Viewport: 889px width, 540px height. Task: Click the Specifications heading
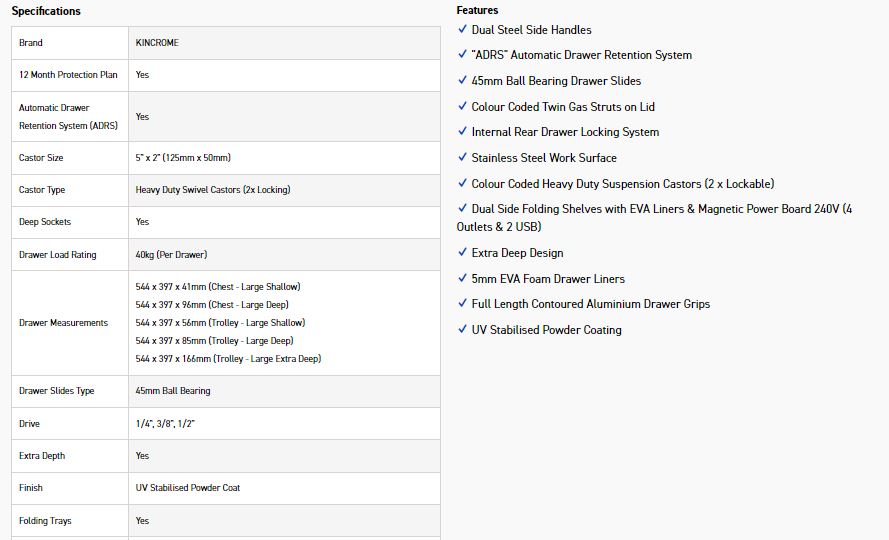(x=46, y=11)
